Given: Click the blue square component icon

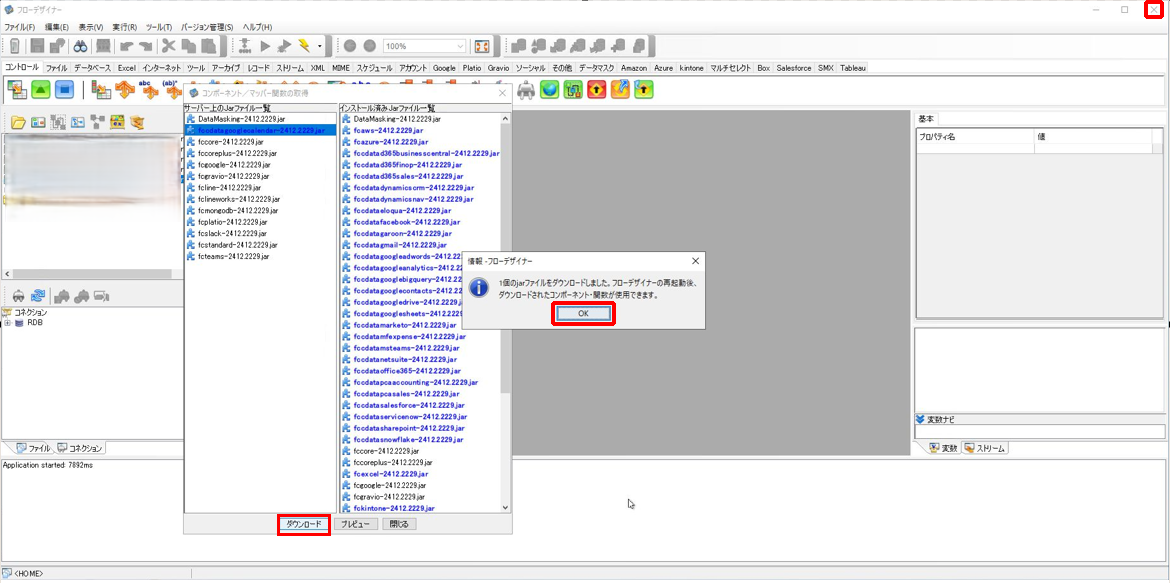Looking at the screenshot, I should pyautogui.click(x=64, y=90).
